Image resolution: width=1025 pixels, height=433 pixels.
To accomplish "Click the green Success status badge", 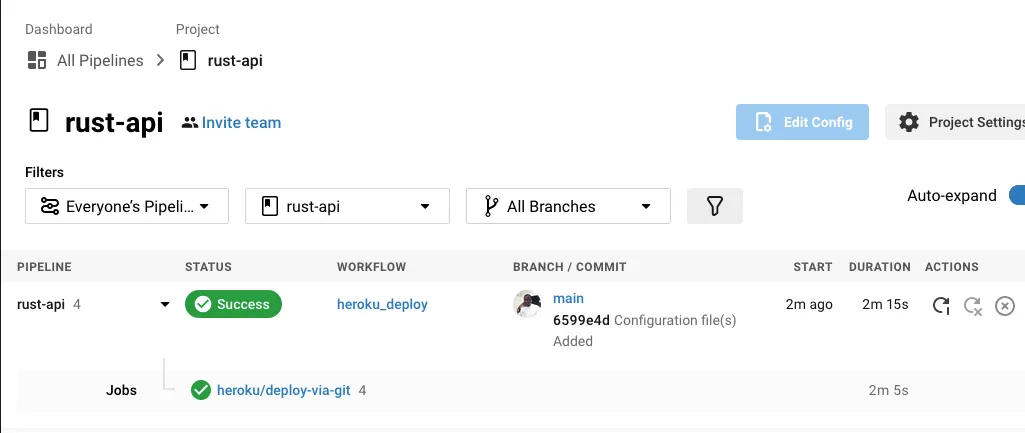I will [x=233, y=304].
